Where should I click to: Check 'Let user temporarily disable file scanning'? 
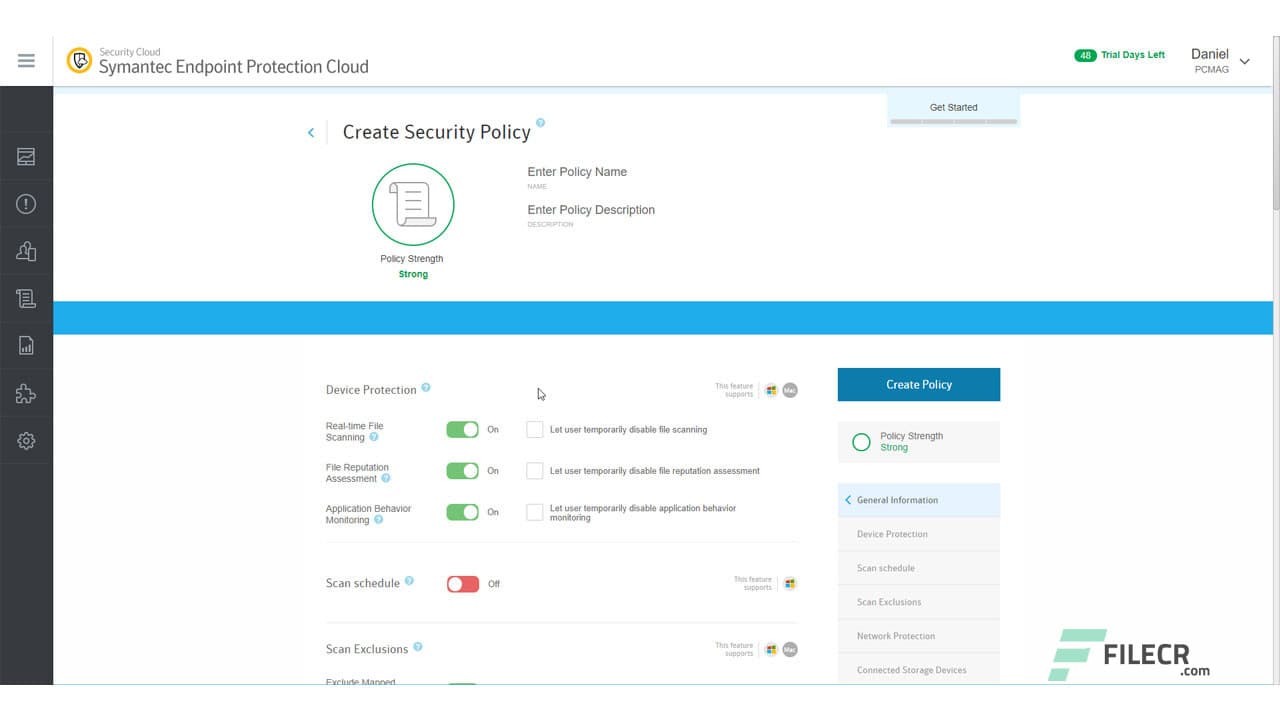(x=535, y=429)
